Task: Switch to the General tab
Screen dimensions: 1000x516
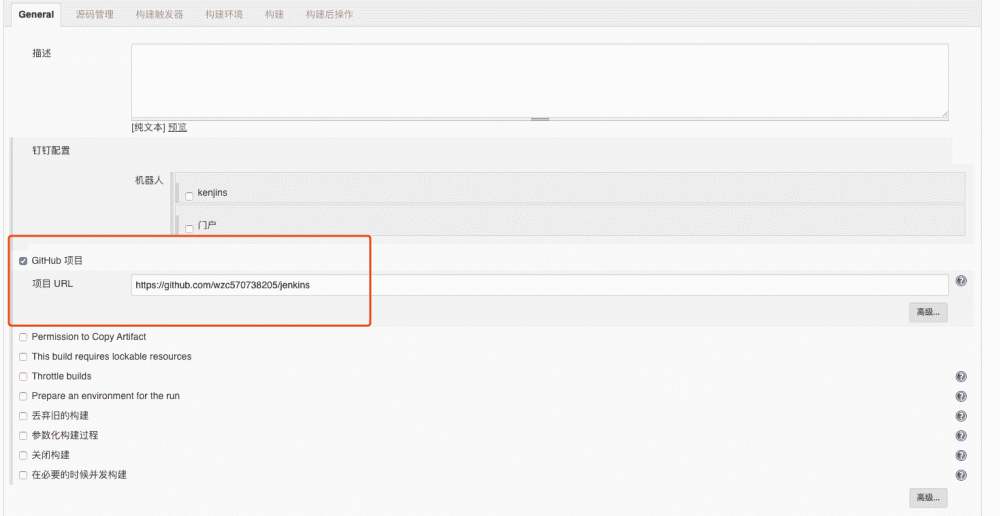Action: pyautogui.click(x=36, y=14)
